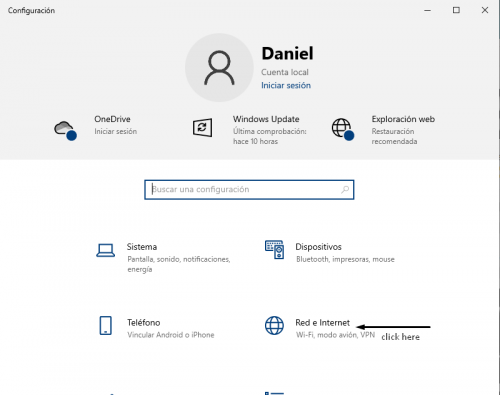Click the Exploración web globe icon
500x395 pixels.
tap(343, 129)
